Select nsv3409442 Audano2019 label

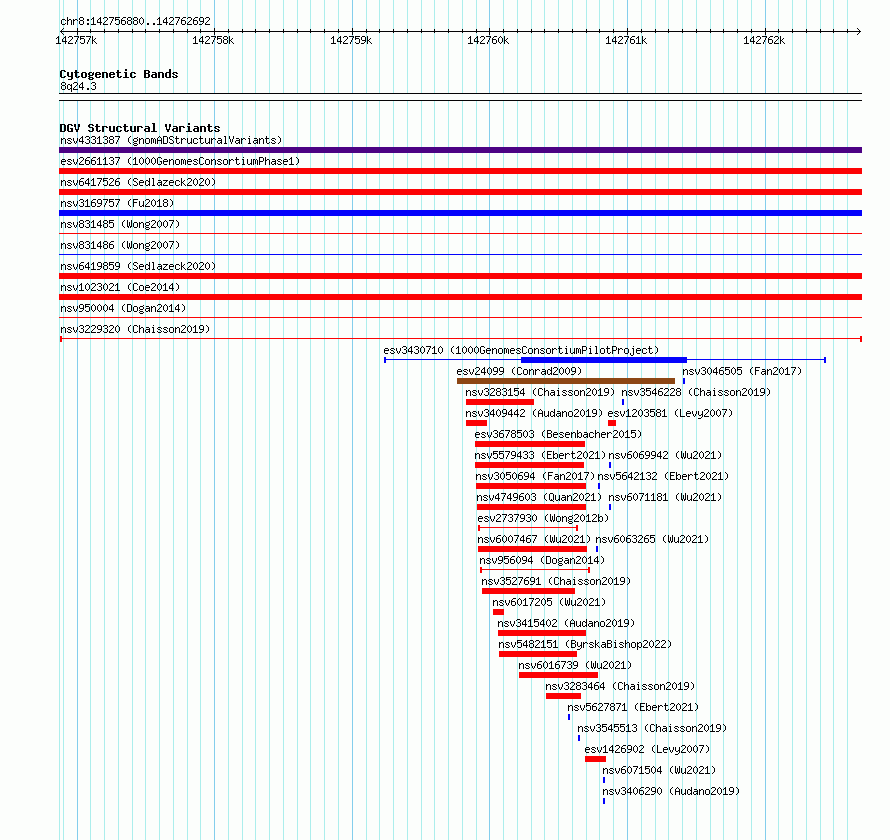(x=534, y=413)
